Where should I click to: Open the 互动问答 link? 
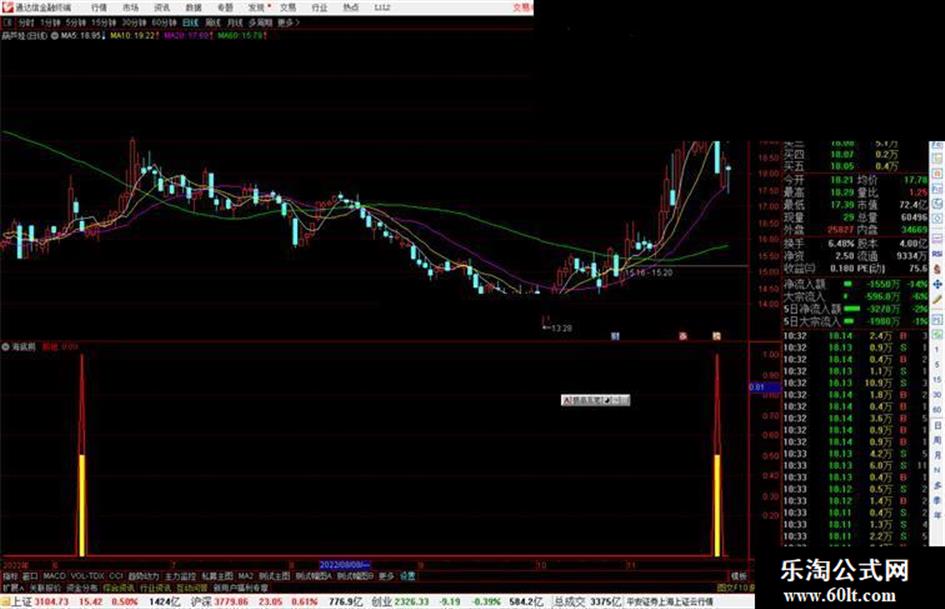pos(192,587)
